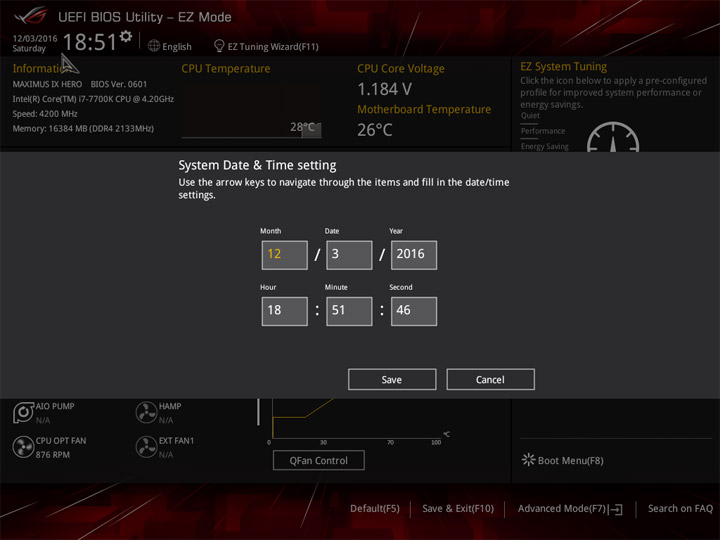Click the System Date & Time setting title
The image size is (720, 540).
[257, 165]
